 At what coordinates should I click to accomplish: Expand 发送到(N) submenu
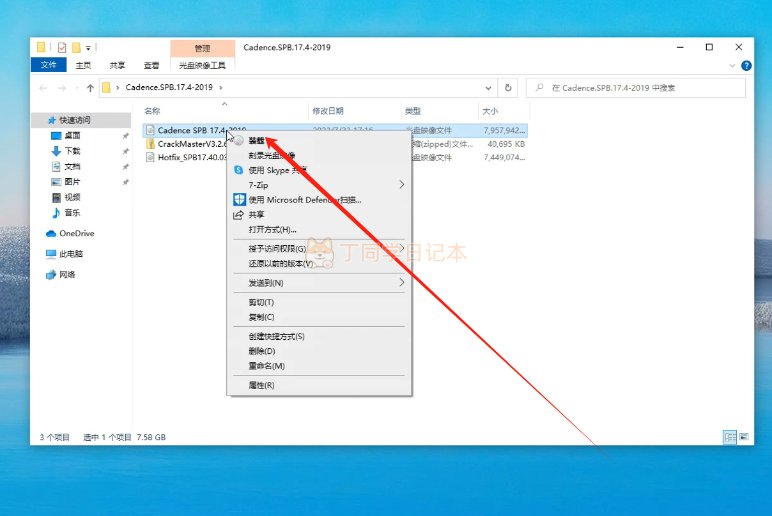(319, 283)
